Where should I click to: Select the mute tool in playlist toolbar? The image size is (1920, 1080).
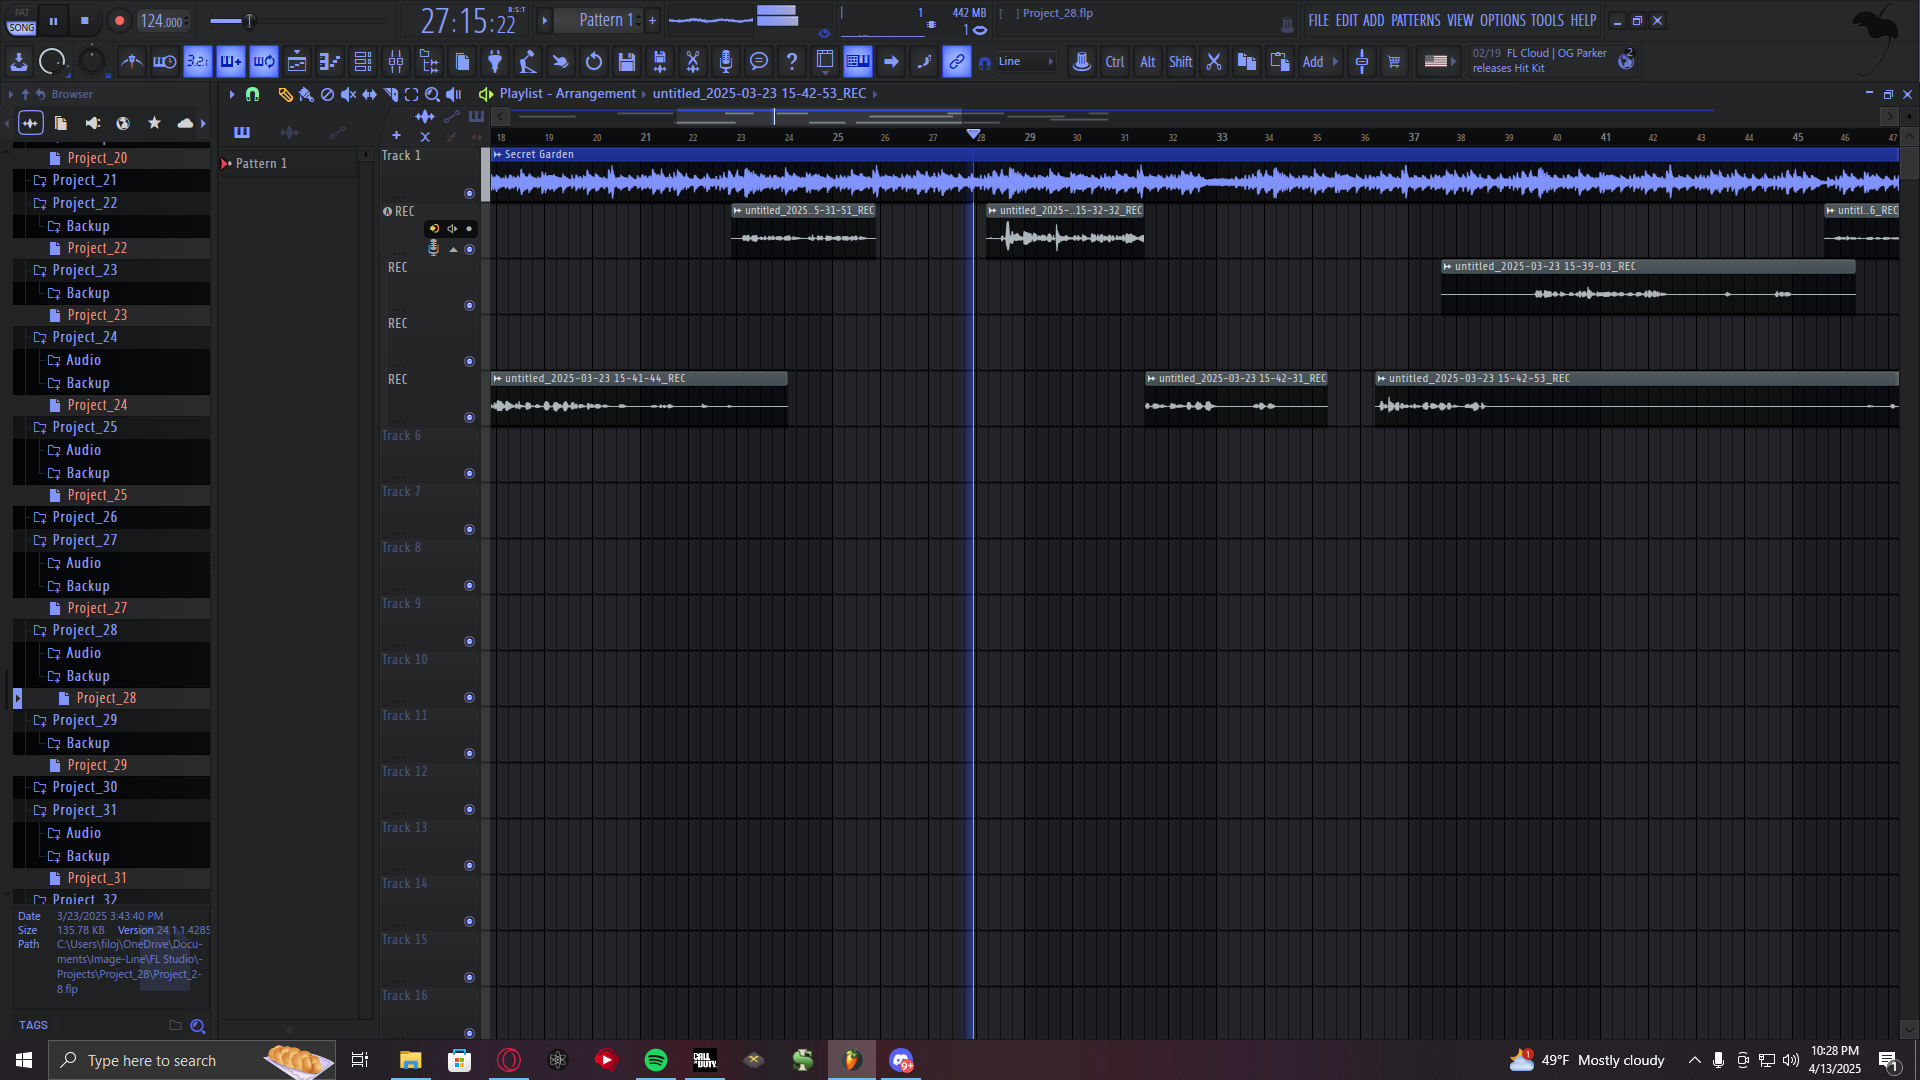tap(348, 94)
